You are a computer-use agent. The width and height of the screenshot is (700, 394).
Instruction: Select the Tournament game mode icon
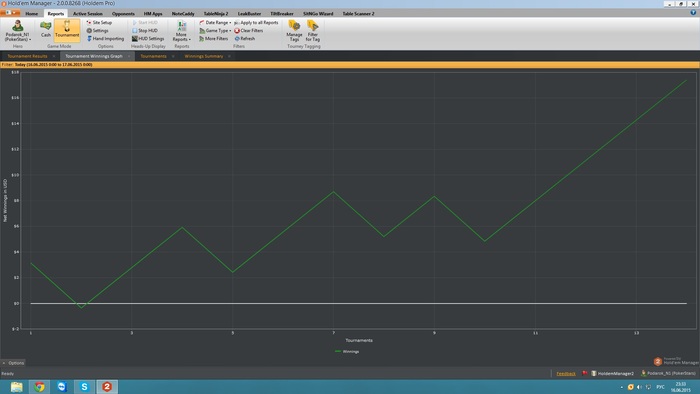pos(67,29)
